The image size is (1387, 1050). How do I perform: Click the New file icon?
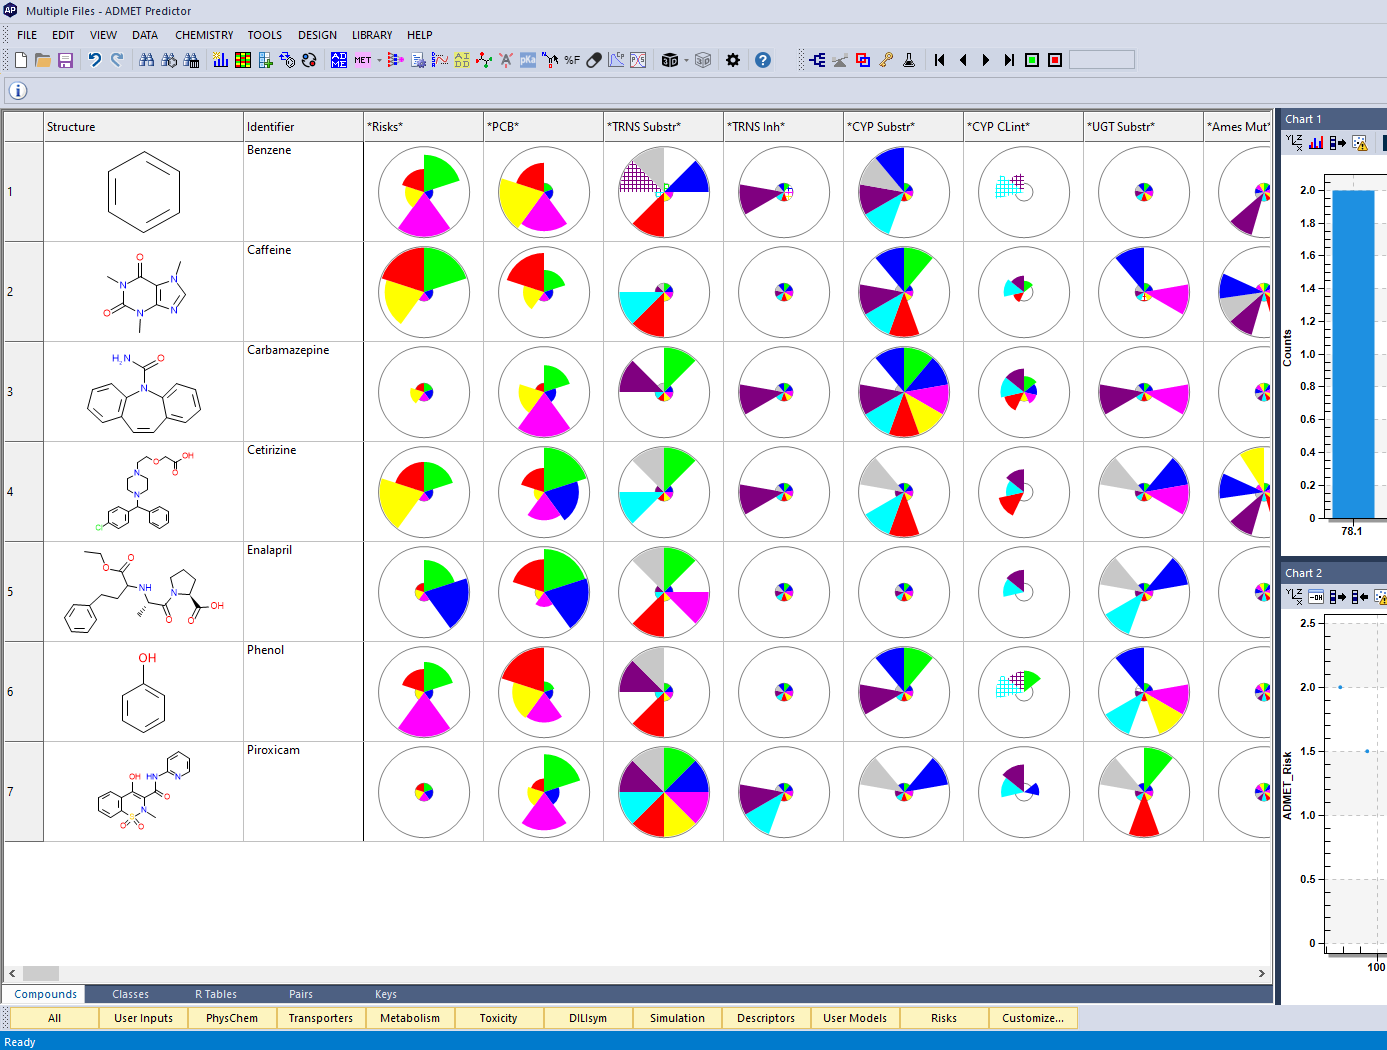[20, 60]
